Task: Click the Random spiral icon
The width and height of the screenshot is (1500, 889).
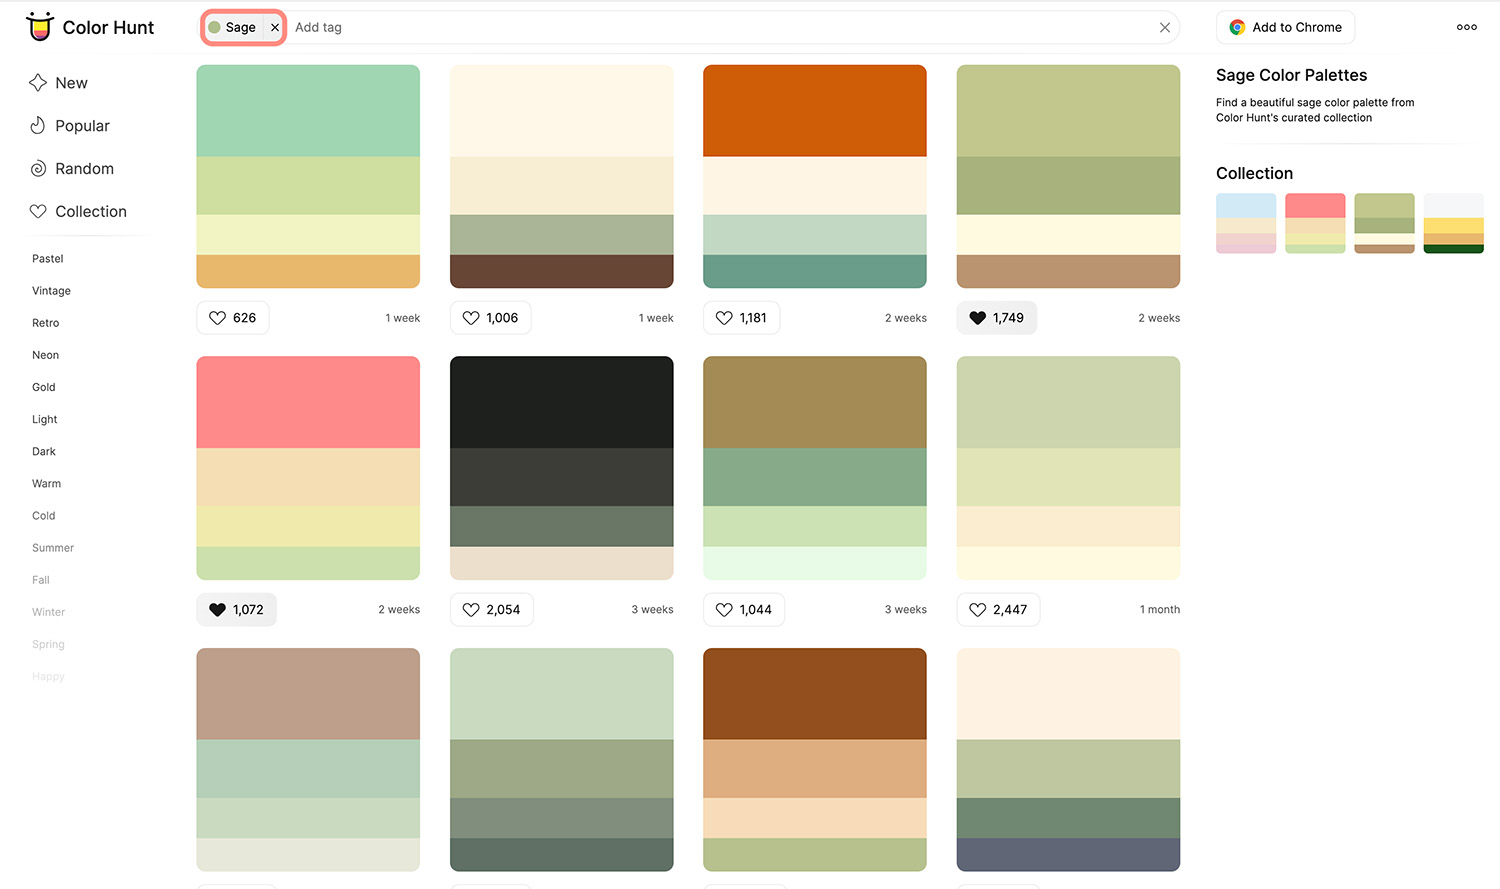Action: pos(38,169)
